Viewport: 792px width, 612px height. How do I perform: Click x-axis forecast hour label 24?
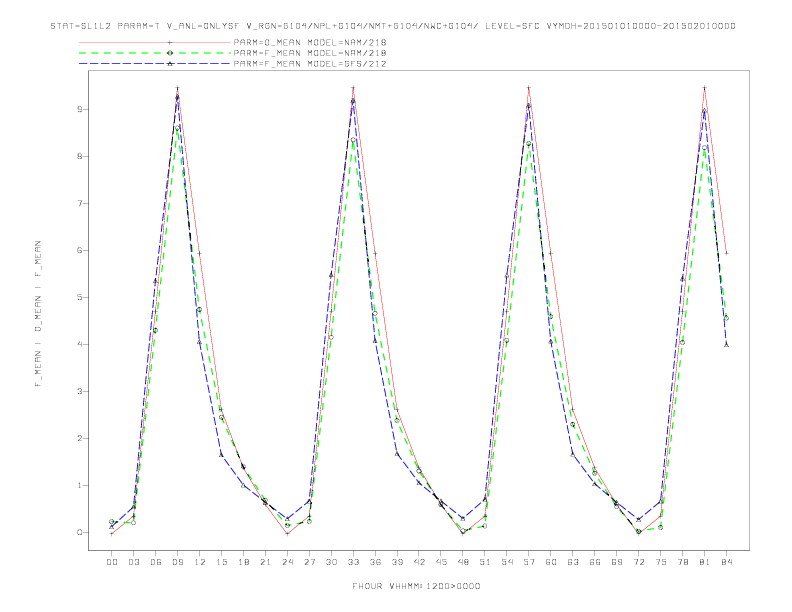pyautogui.click(x=287, y=562)
